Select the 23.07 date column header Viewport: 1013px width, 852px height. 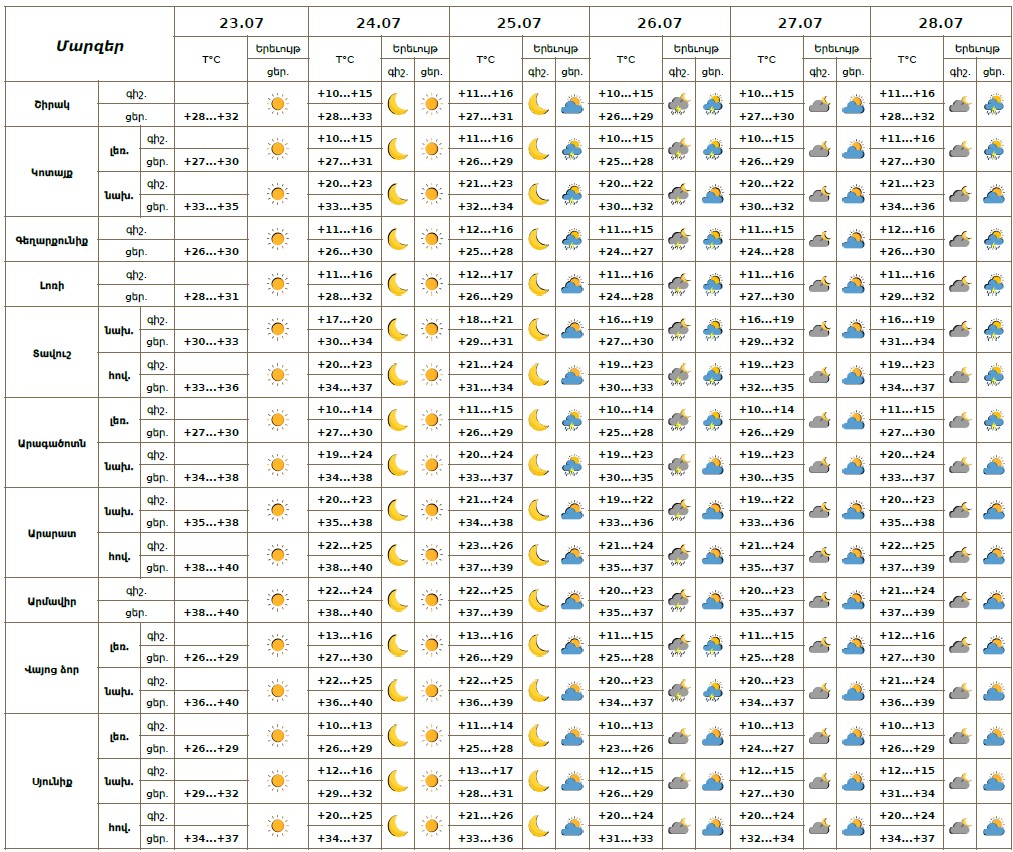coord(241,22)
